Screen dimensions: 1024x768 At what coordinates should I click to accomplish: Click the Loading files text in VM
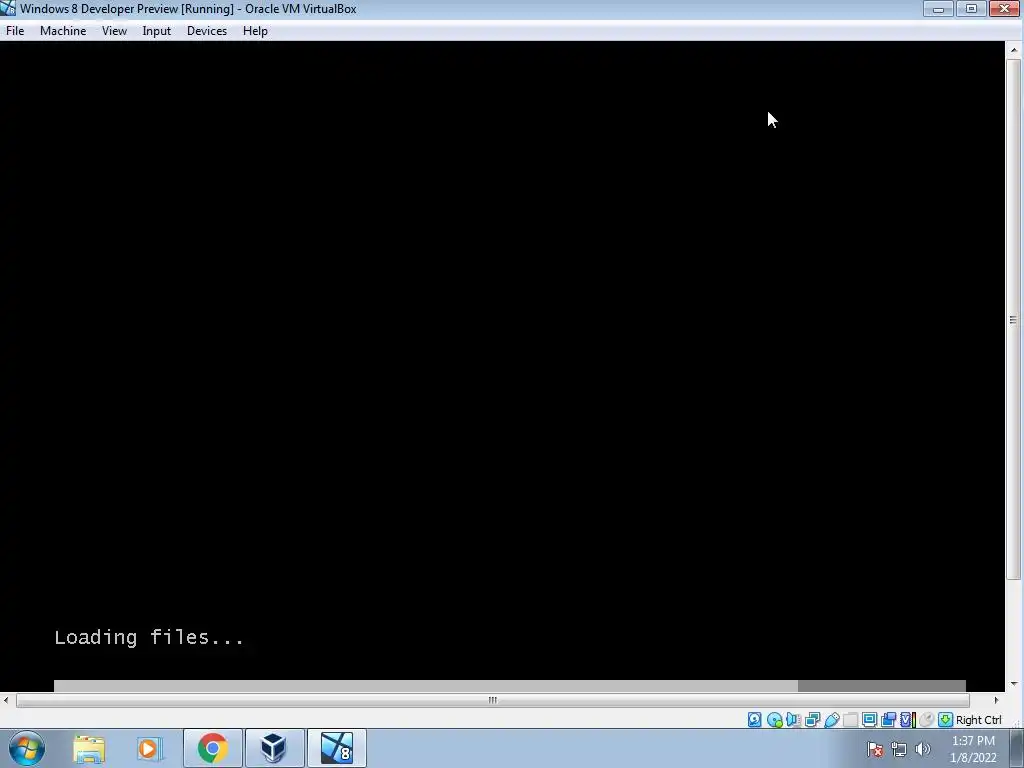click(149, 637)
